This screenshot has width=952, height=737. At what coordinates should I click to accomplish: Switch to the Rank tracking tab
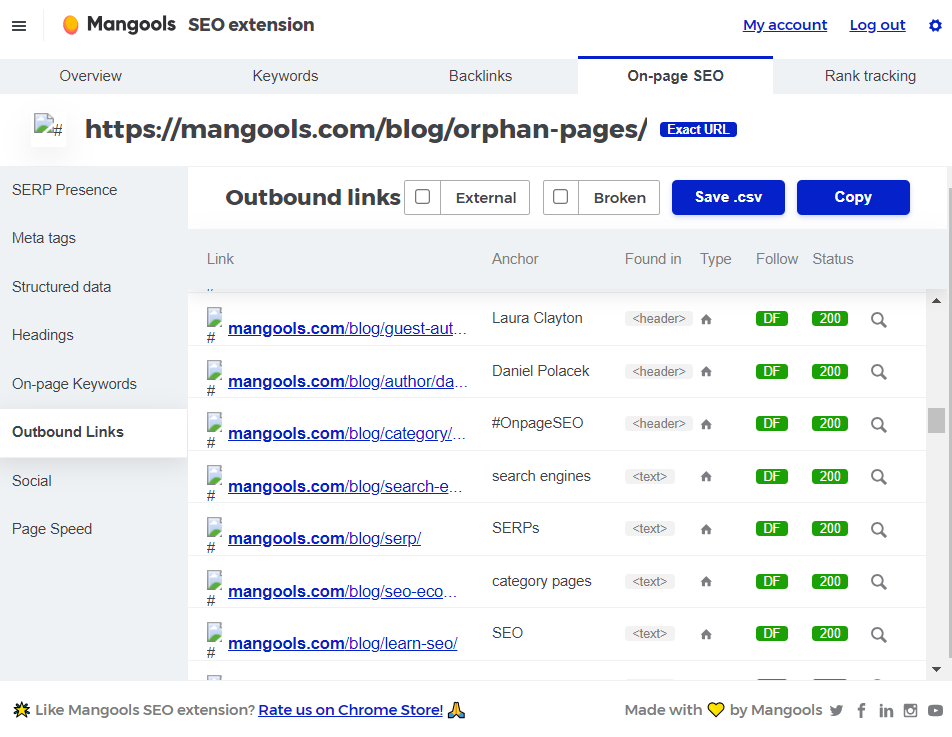point(870,76)
